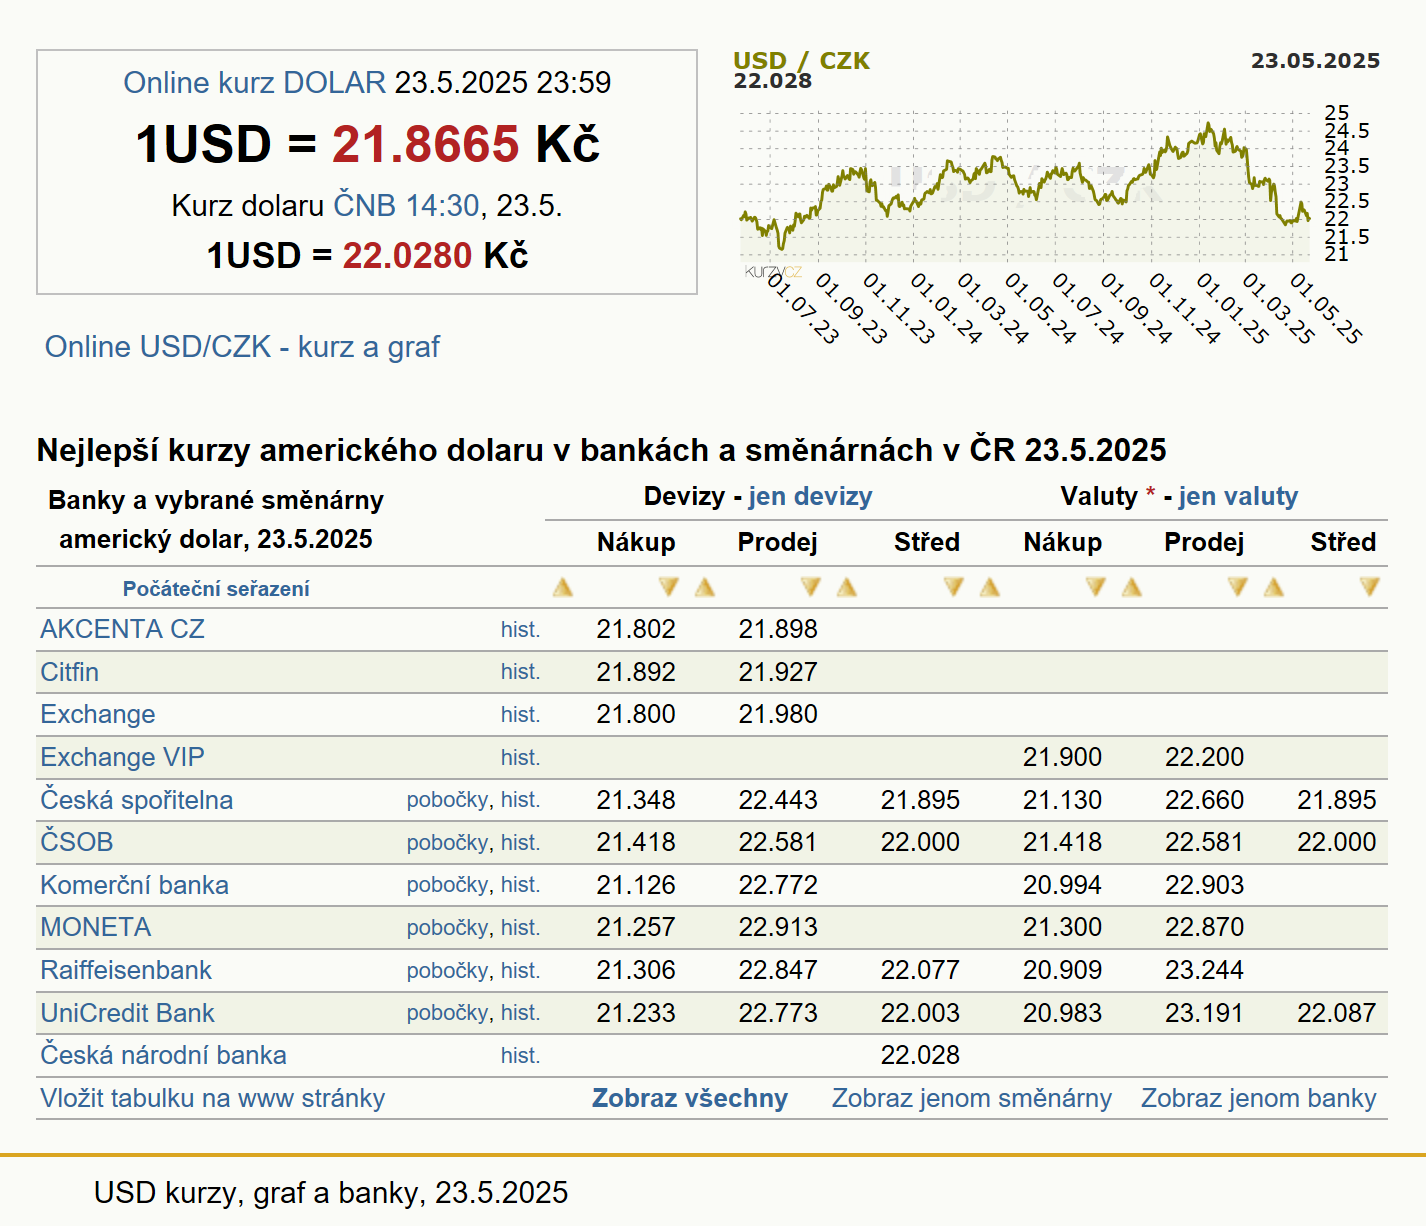The width and height of the screenshot is (1426, 1226).
Task: Open Česká národní banka link
Action: pyautogui.click(x=163, y=1055)
